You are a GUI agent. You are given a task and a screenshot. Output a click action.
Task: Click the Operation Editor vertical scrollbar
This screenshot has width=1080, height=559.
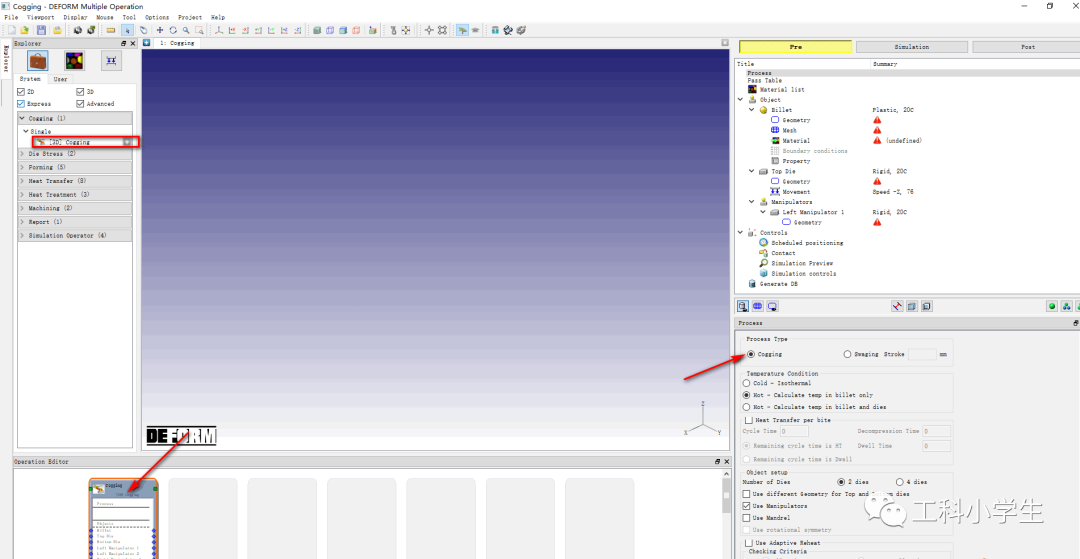(x=727, y=516)
